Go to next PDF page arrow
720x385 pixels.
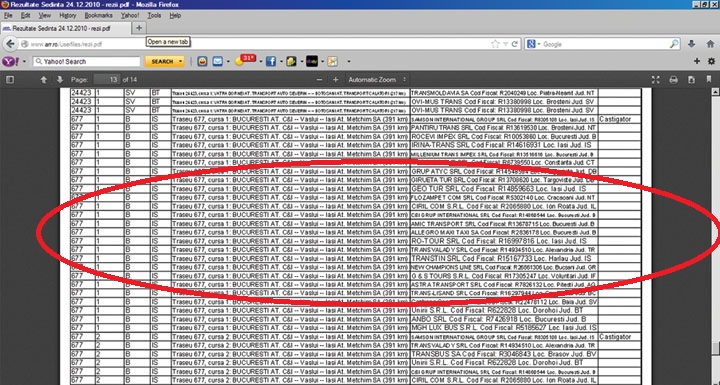pos(60,80)
